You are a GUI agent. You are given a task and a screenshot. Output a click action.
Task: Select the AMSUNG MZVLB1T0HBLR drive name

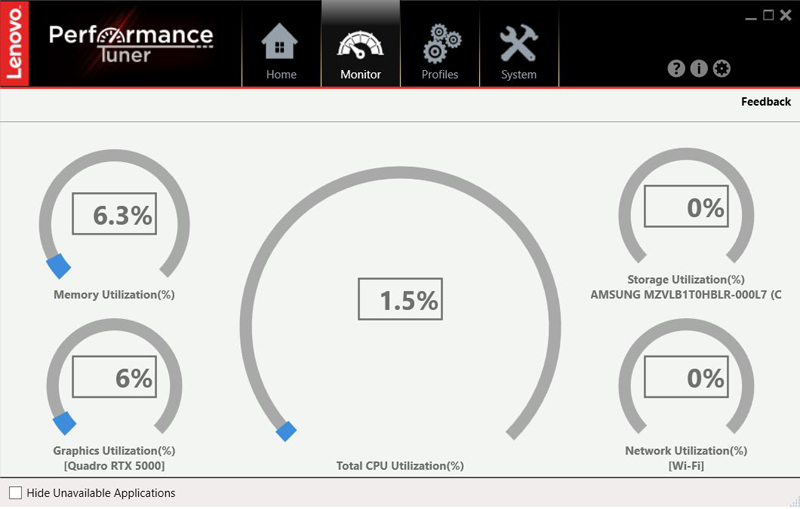[686, 295]
